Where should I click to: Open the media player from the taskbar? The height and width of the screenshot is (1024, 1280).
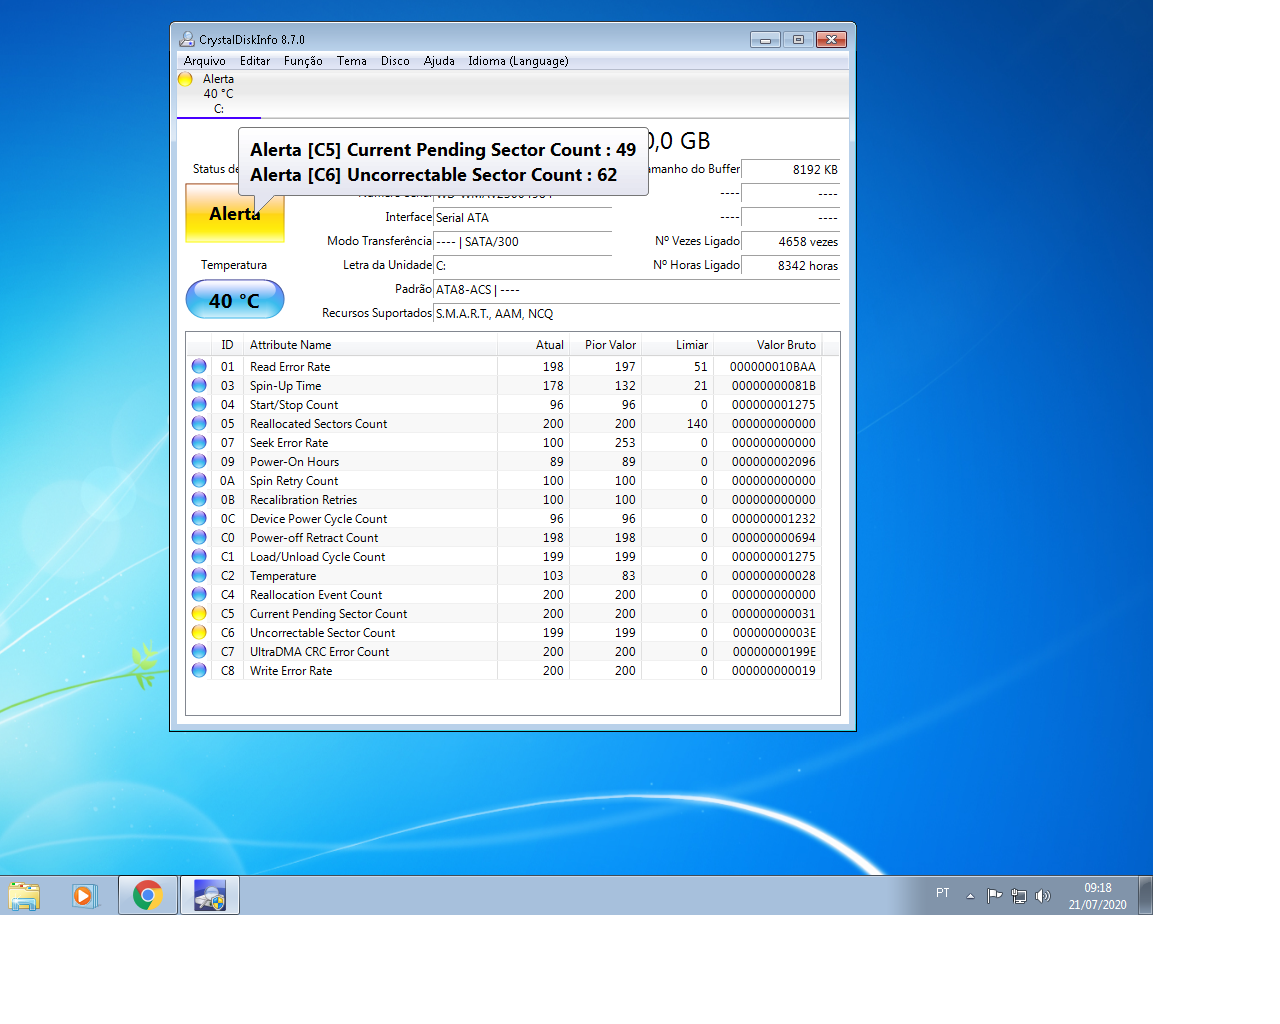(x=84, y=895)
